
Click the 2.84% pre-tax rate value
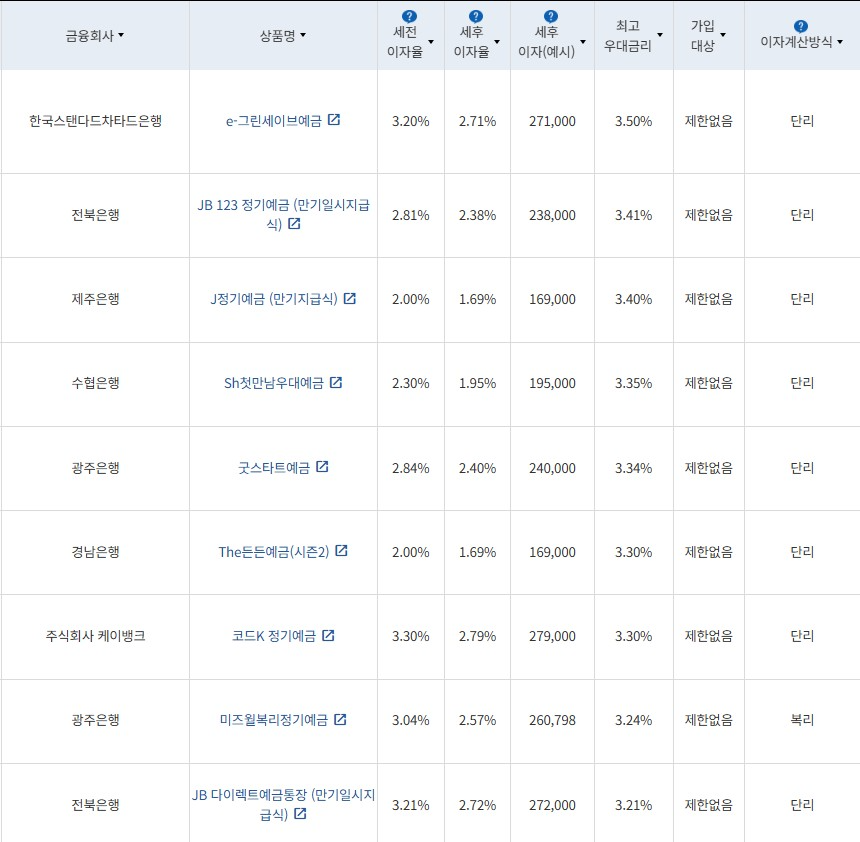pos(411,468)
